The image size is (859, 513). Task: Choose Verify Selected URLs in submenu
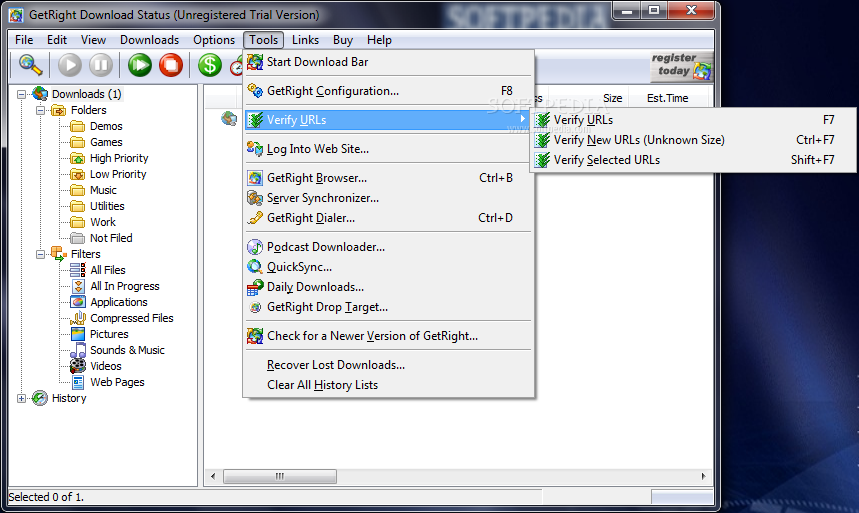pyautogui.click(x=692, y=160)
